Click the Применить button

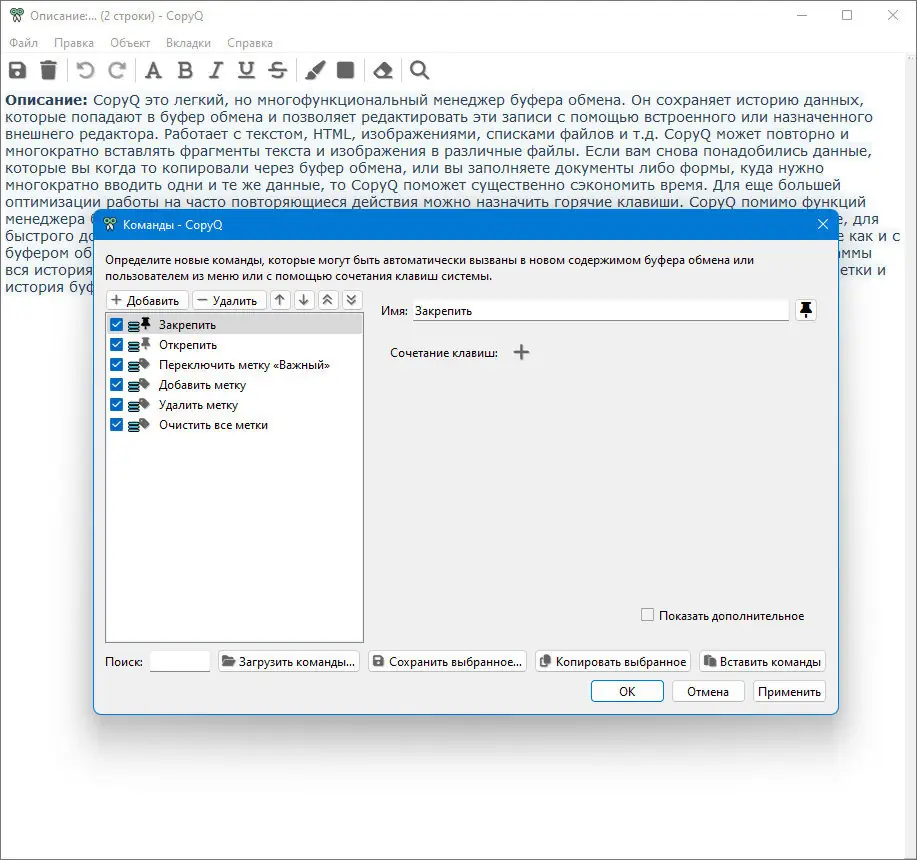(x=790, y=691)
